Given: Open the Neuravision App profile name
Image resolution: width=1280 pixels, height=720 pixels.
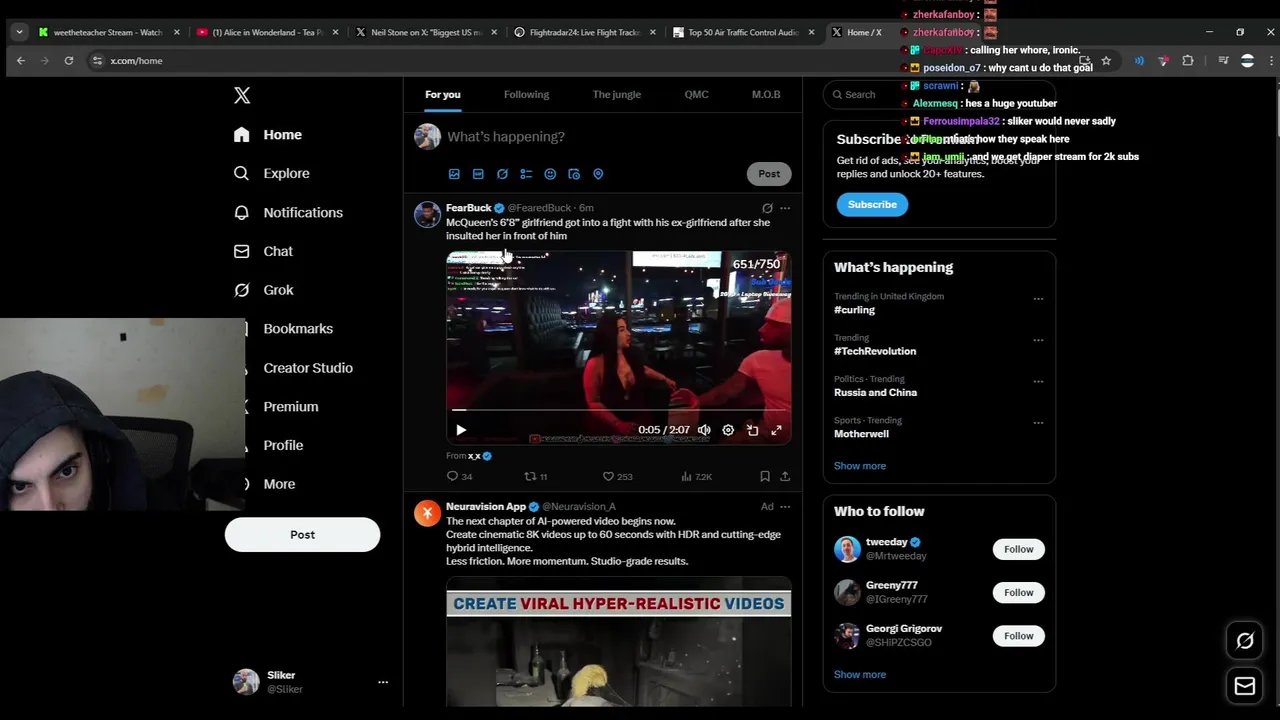Looking at the screenshot, I should click(486, 507).
